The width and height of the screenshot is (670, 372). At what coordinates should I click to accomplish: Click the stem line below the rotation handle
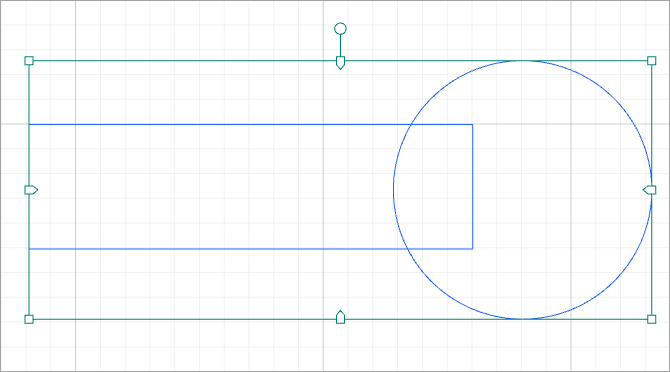pyautogui.click(x=340, y=45)
